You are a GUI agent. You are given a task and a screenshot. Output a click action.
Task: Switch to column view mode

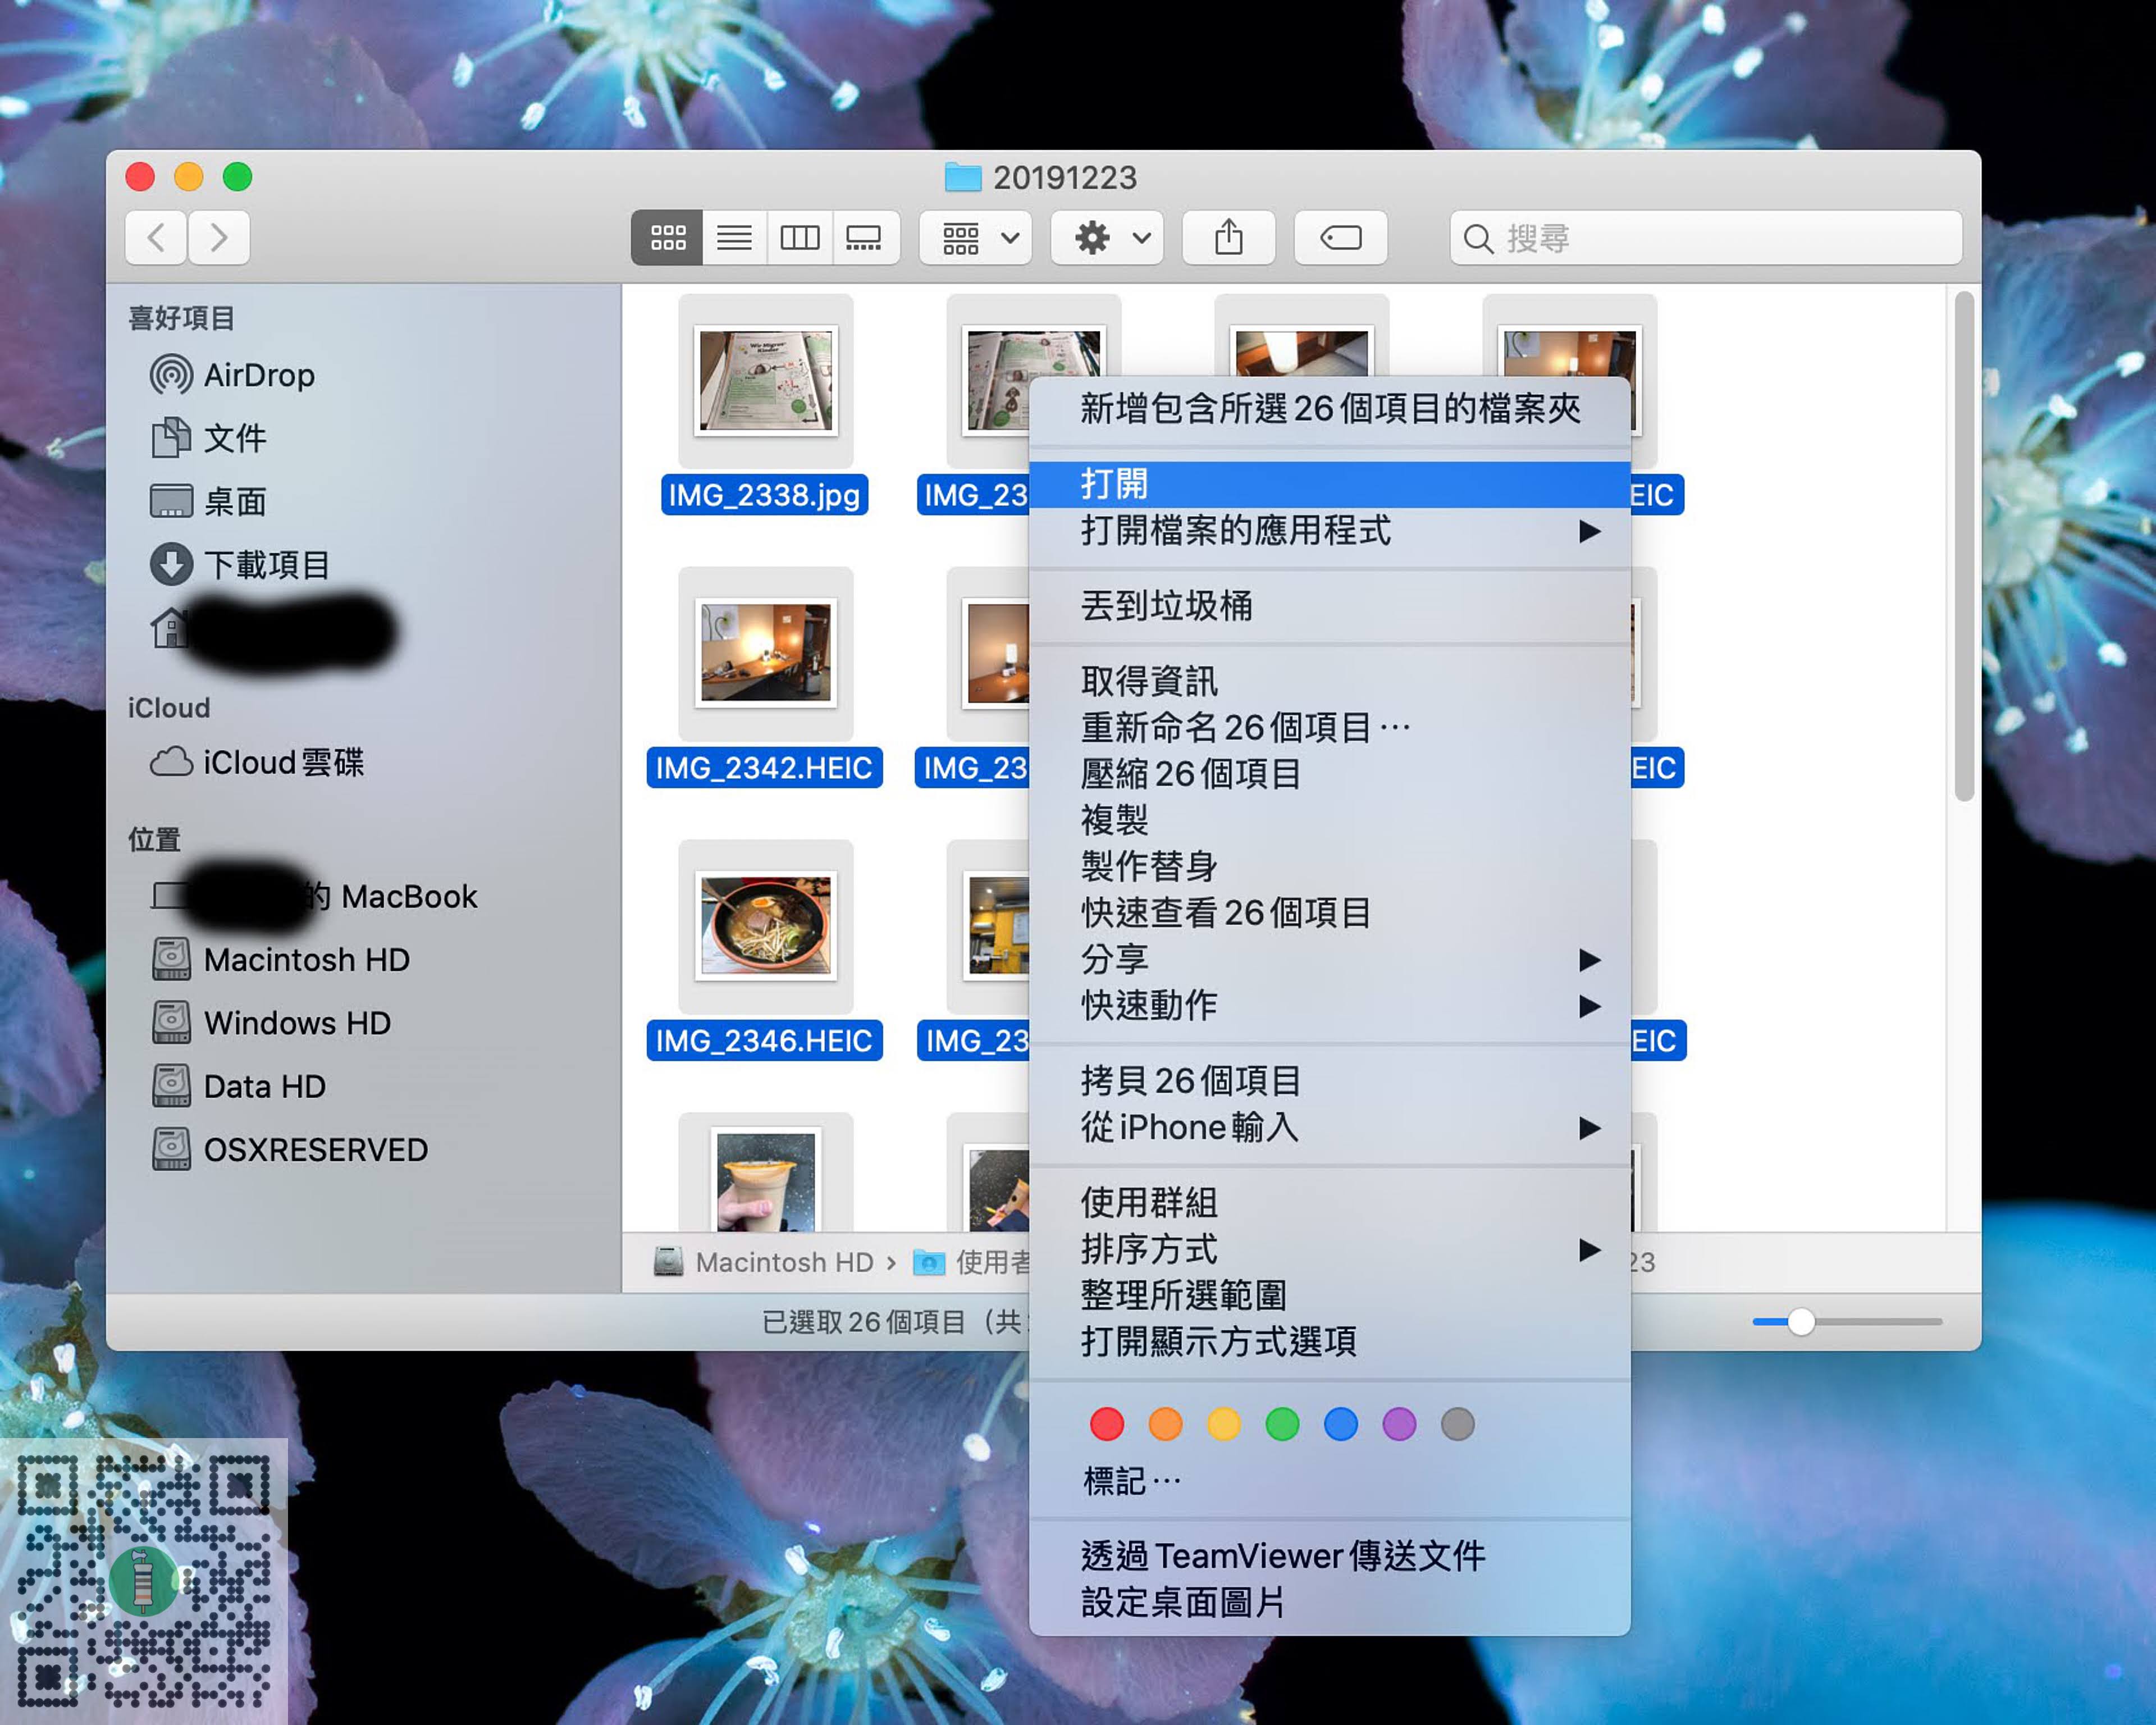point(799,237)
